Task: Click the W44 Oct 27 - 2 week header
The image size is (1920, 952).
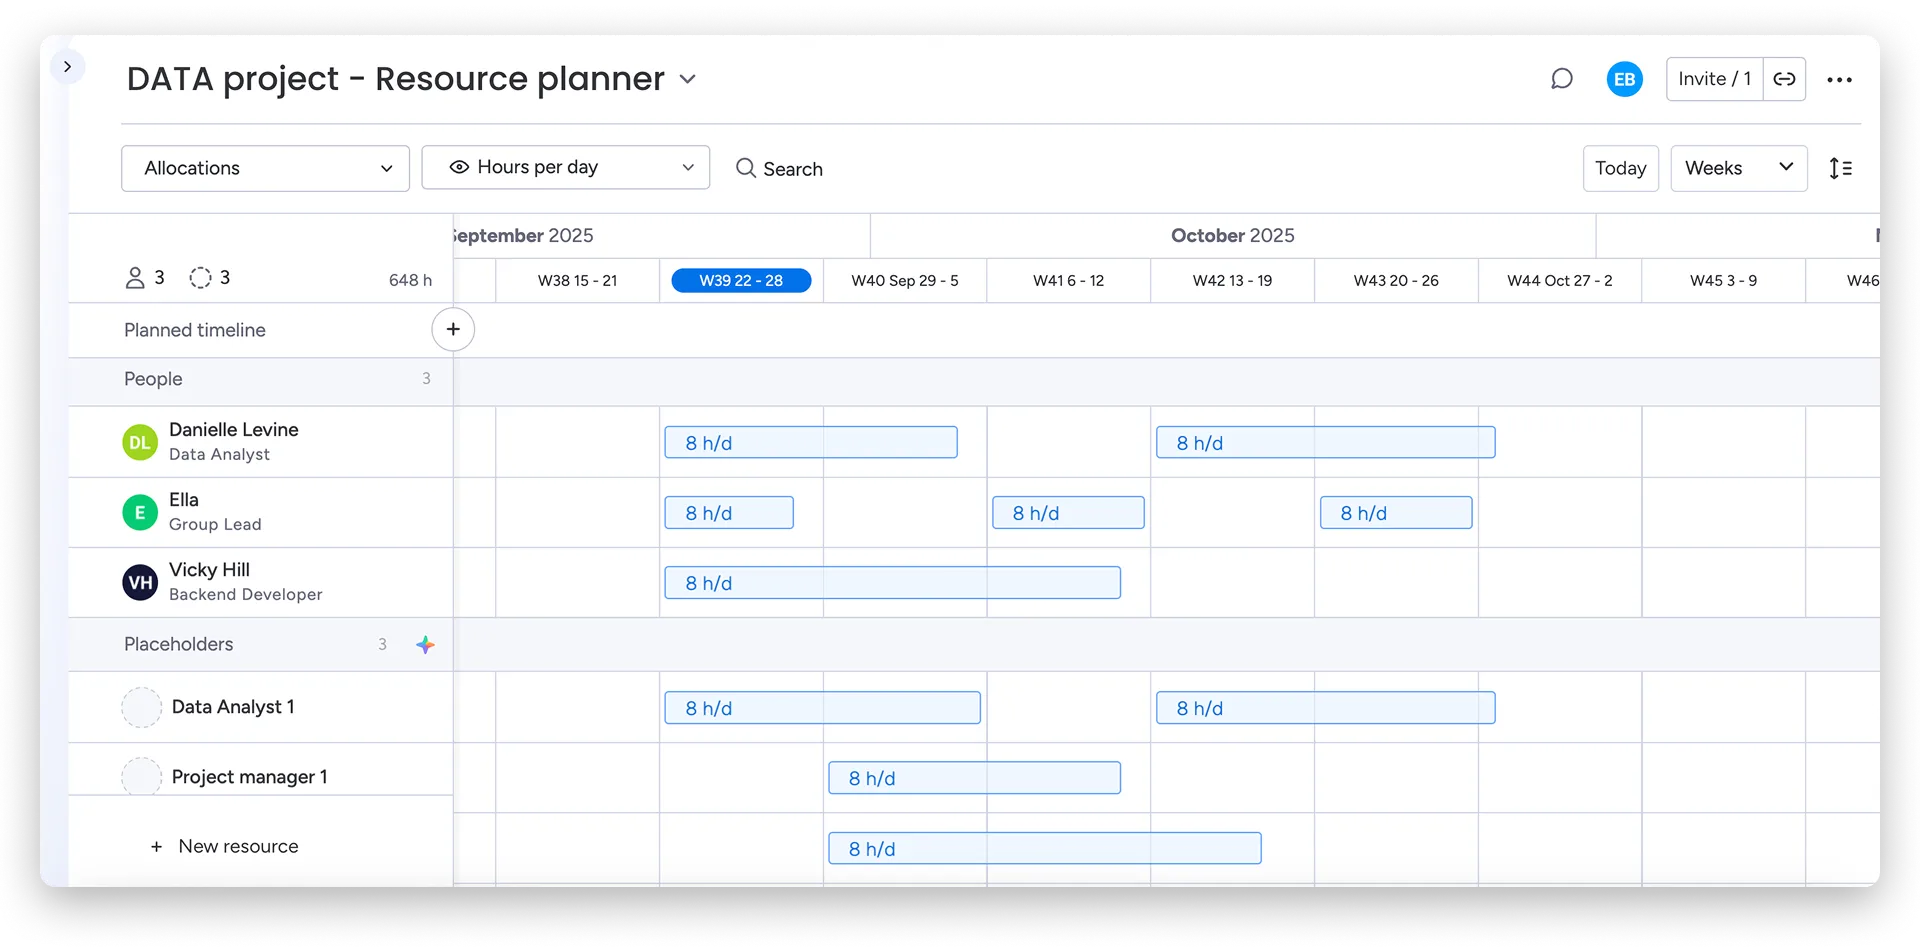Action: pyautogui.click(x=1560, y=281)
